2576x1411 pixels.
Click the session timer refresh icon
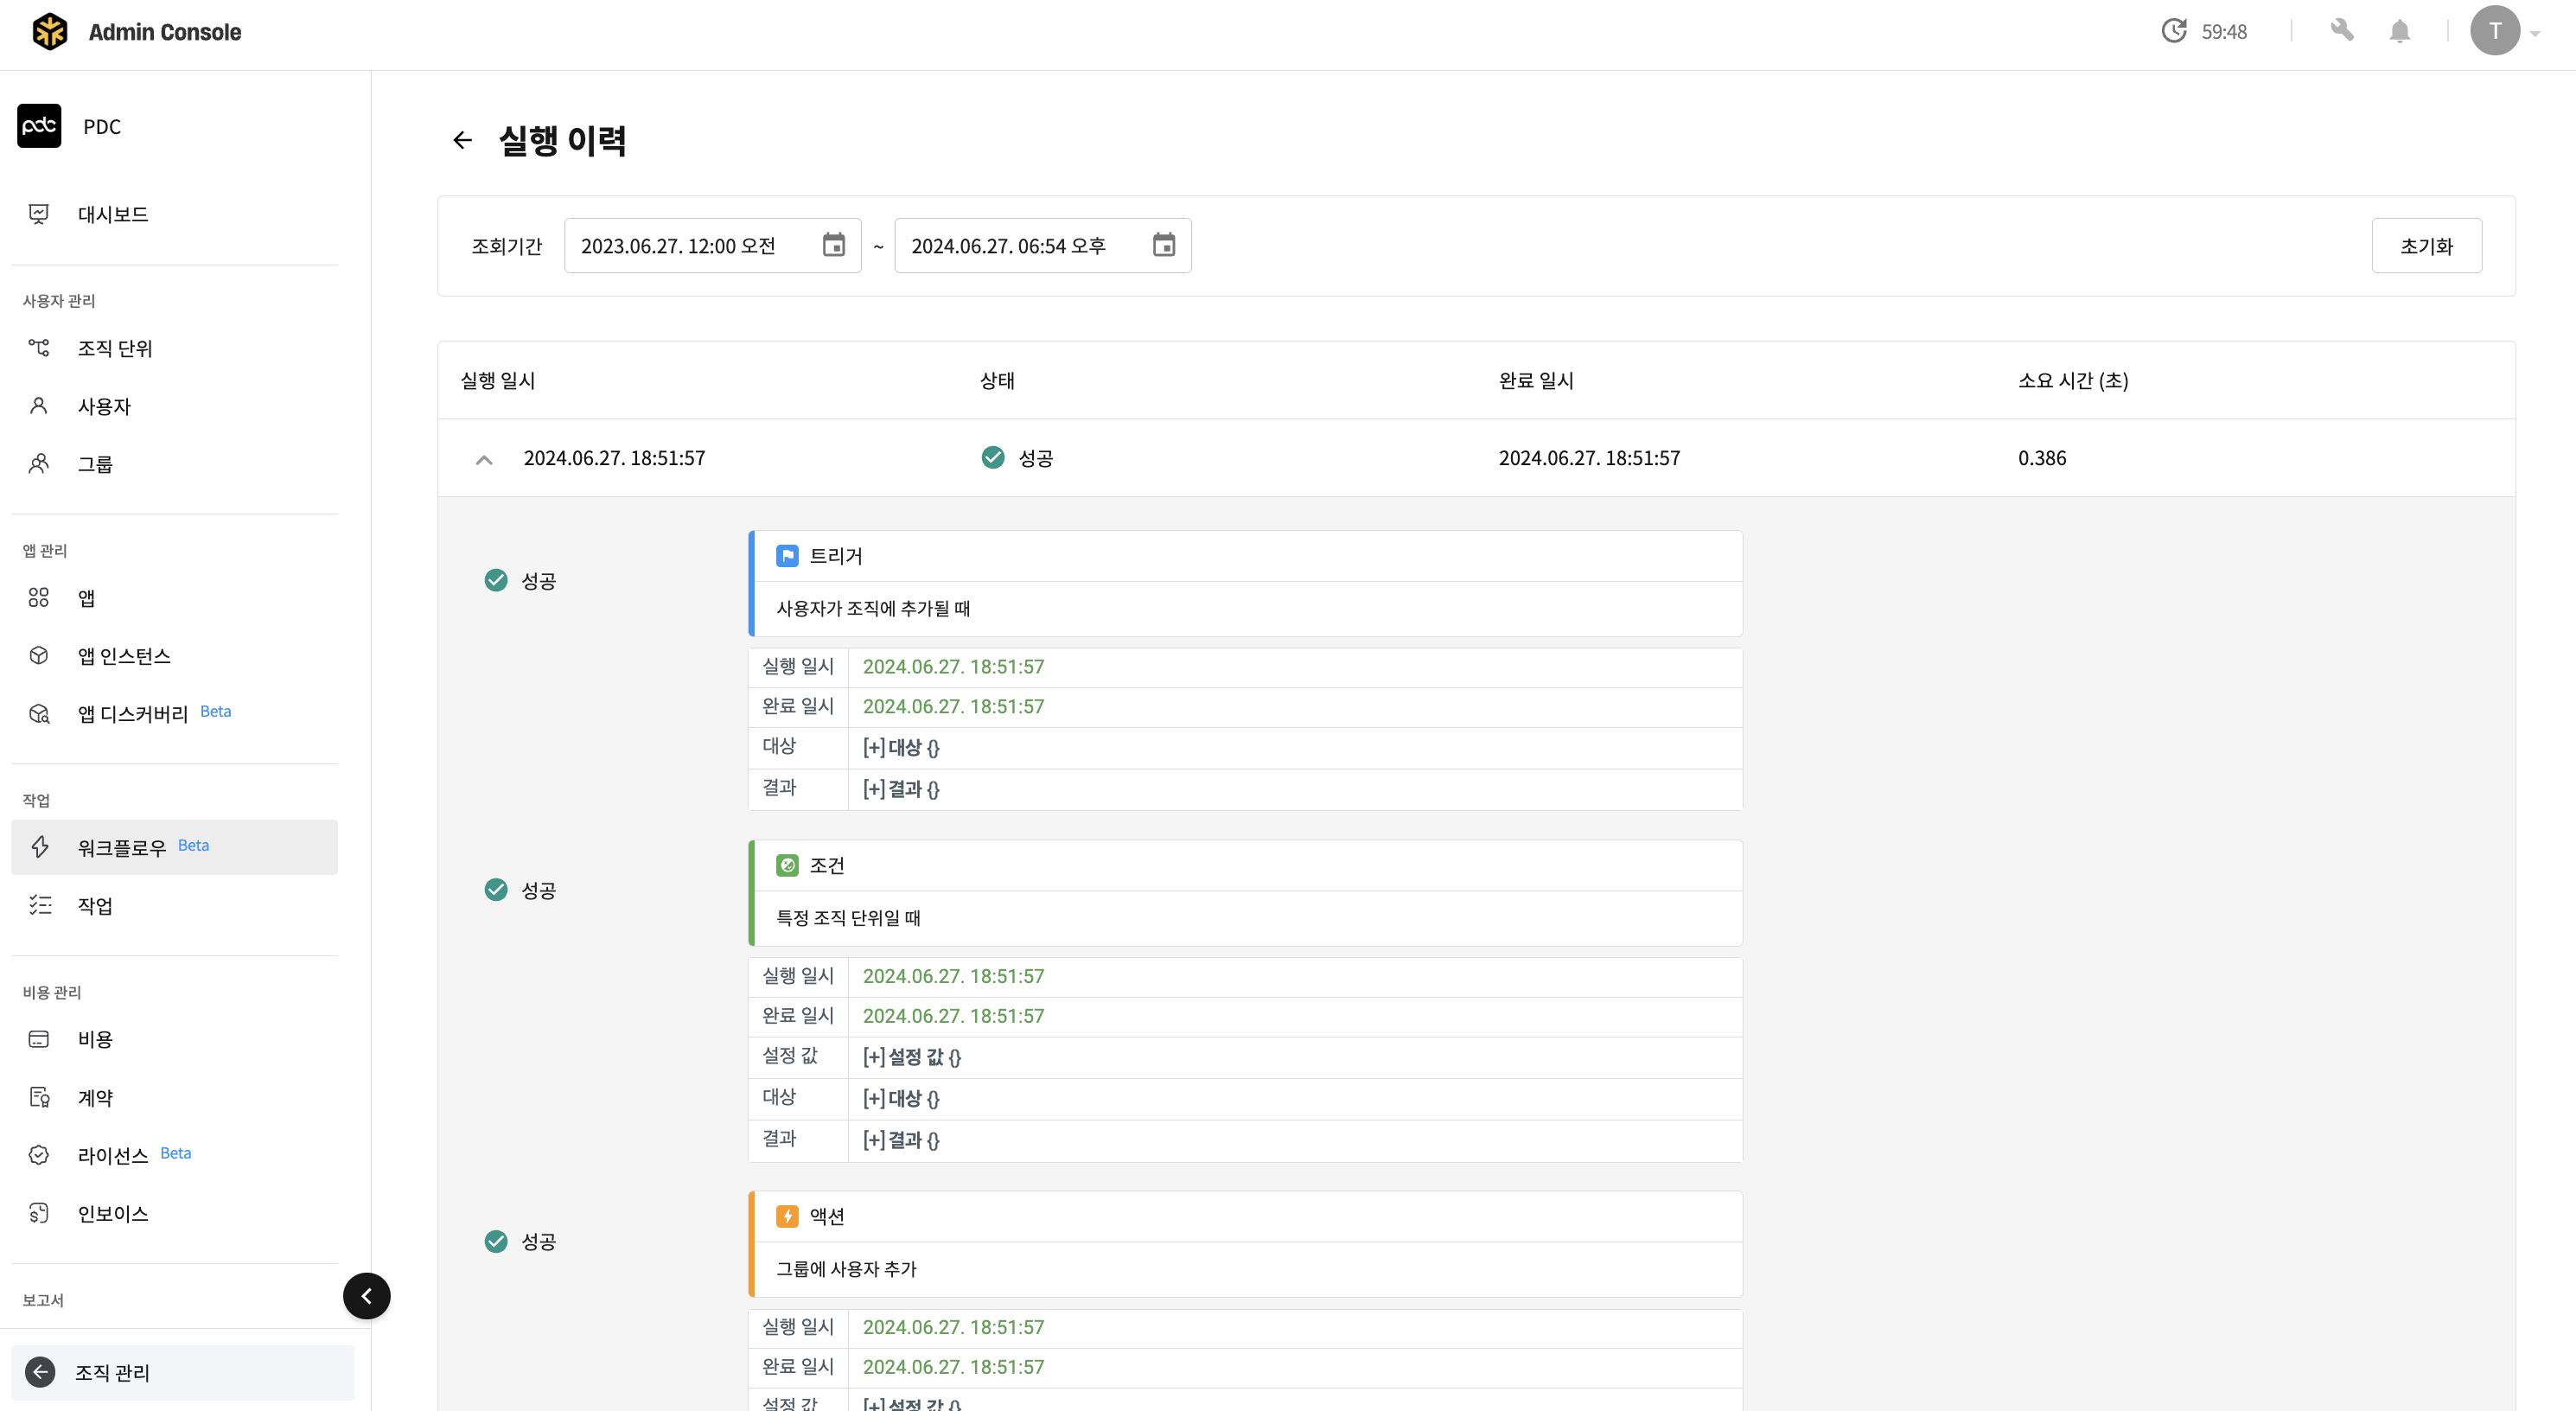click(2174, 31)
